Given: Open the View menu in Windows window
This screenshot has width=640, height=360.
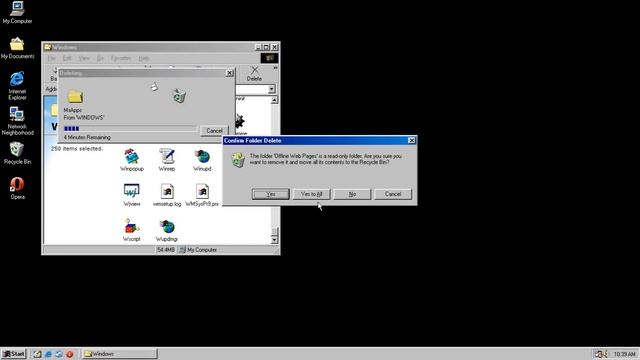Looking at the screenshot, I should point(84,58).
